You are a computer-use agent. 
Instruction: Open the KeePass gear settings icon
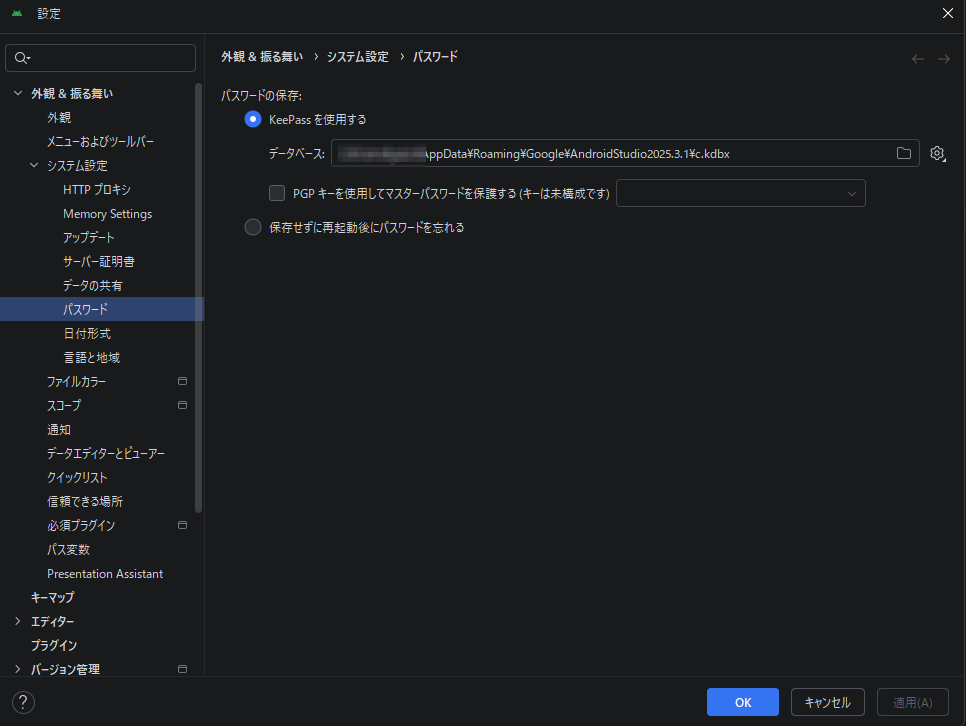pos(937,153)
